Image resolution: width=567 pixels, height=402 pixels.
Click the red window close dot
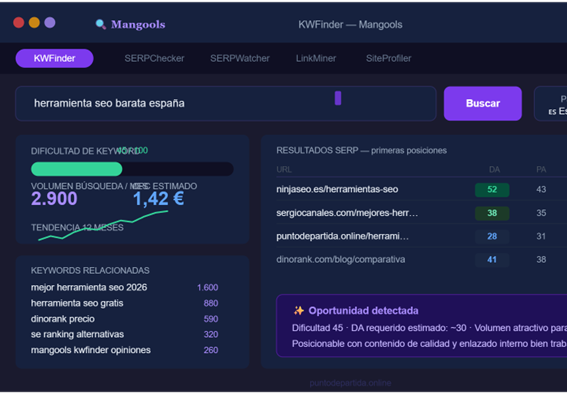(x=19, y=22)
